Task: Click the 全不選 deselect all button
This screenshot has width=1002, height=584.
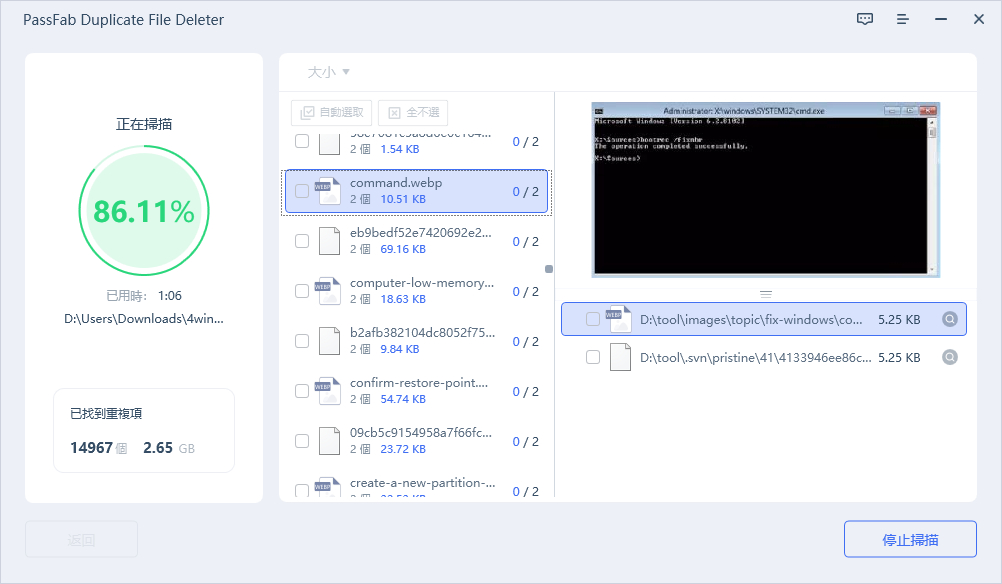Action: (413, 113)
